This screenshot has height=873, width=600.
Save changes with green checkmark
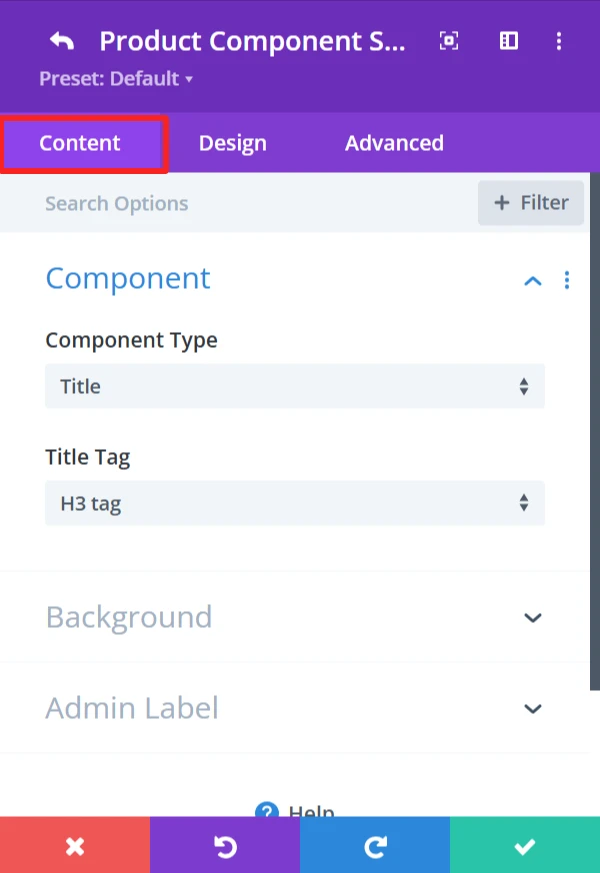point(525,846)
